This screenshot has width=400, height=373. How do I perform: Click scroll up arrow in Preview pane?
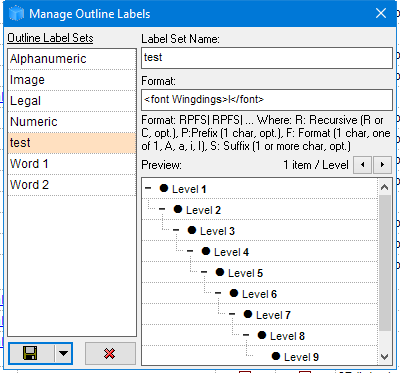coord(384,187)
